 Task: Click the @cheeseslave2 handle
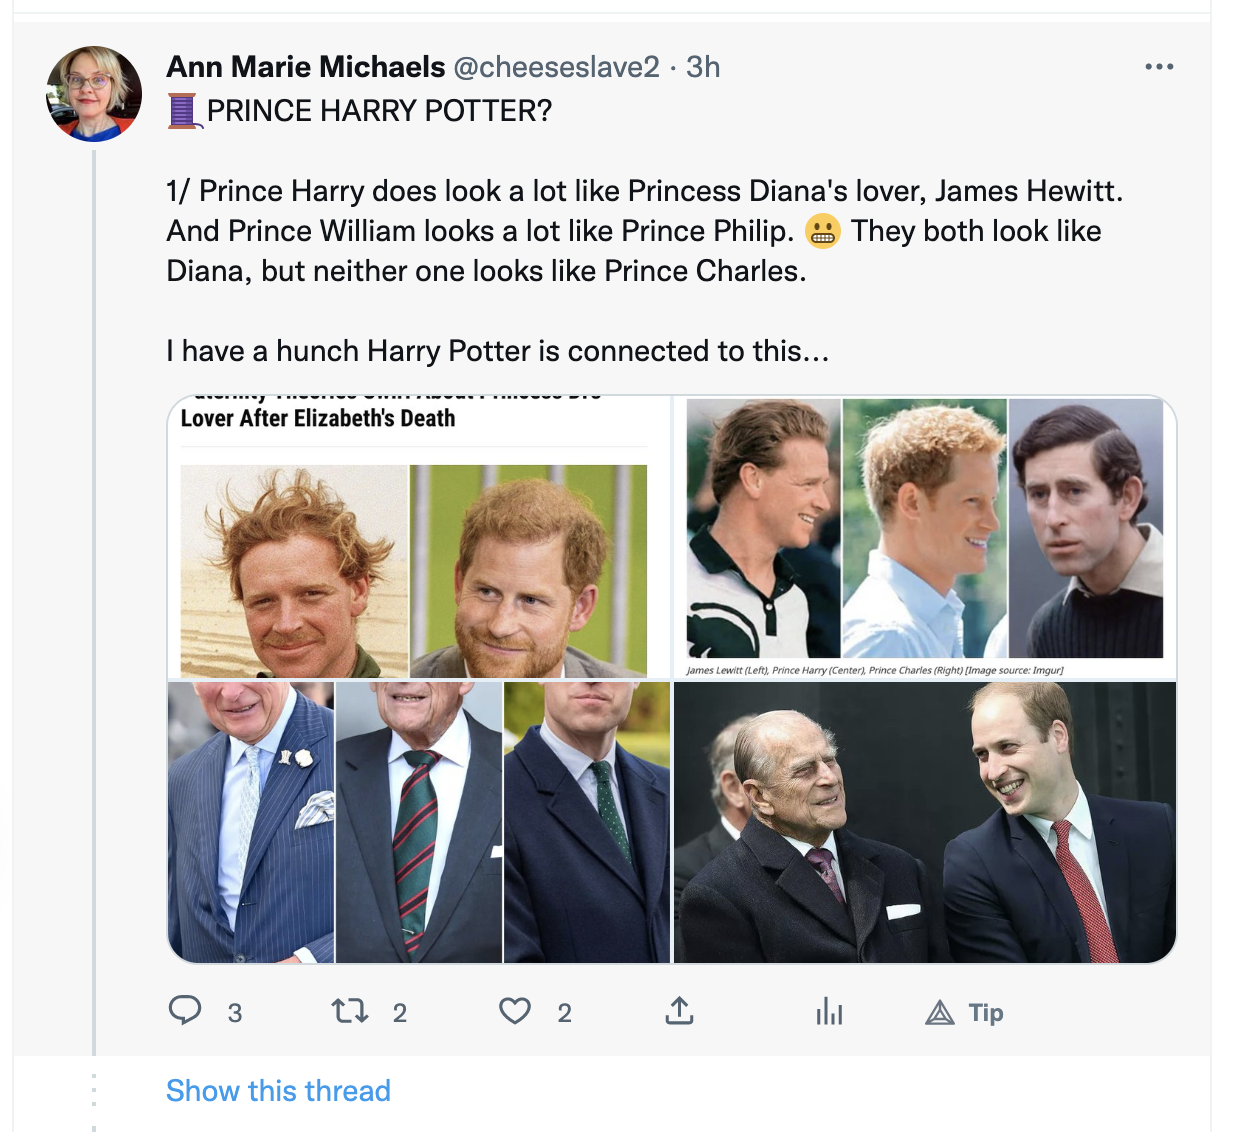tap(557, 67)
